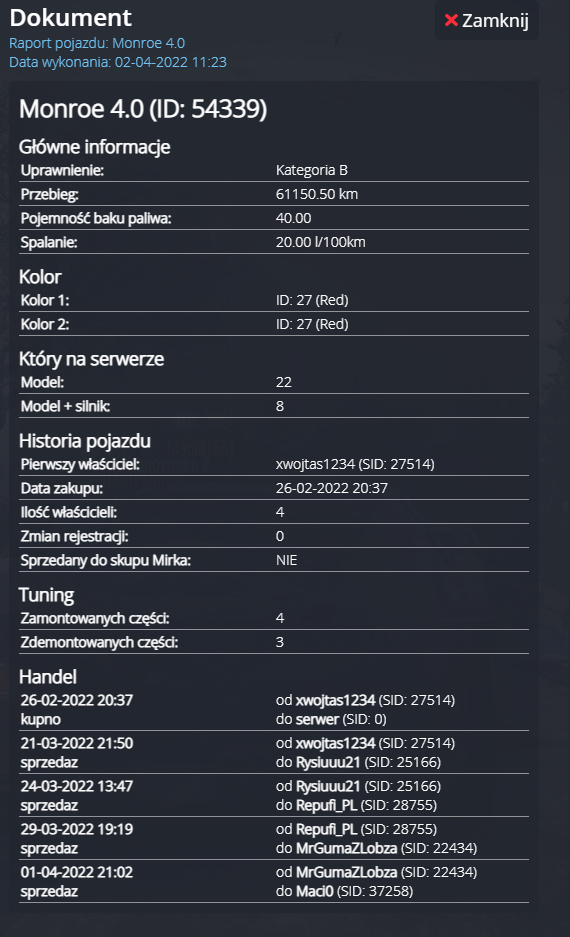Open the Raport pojazdu: Monroe 4.0 link
The width and height of the screenshot is (570, 937).
(x=97, y=43)
